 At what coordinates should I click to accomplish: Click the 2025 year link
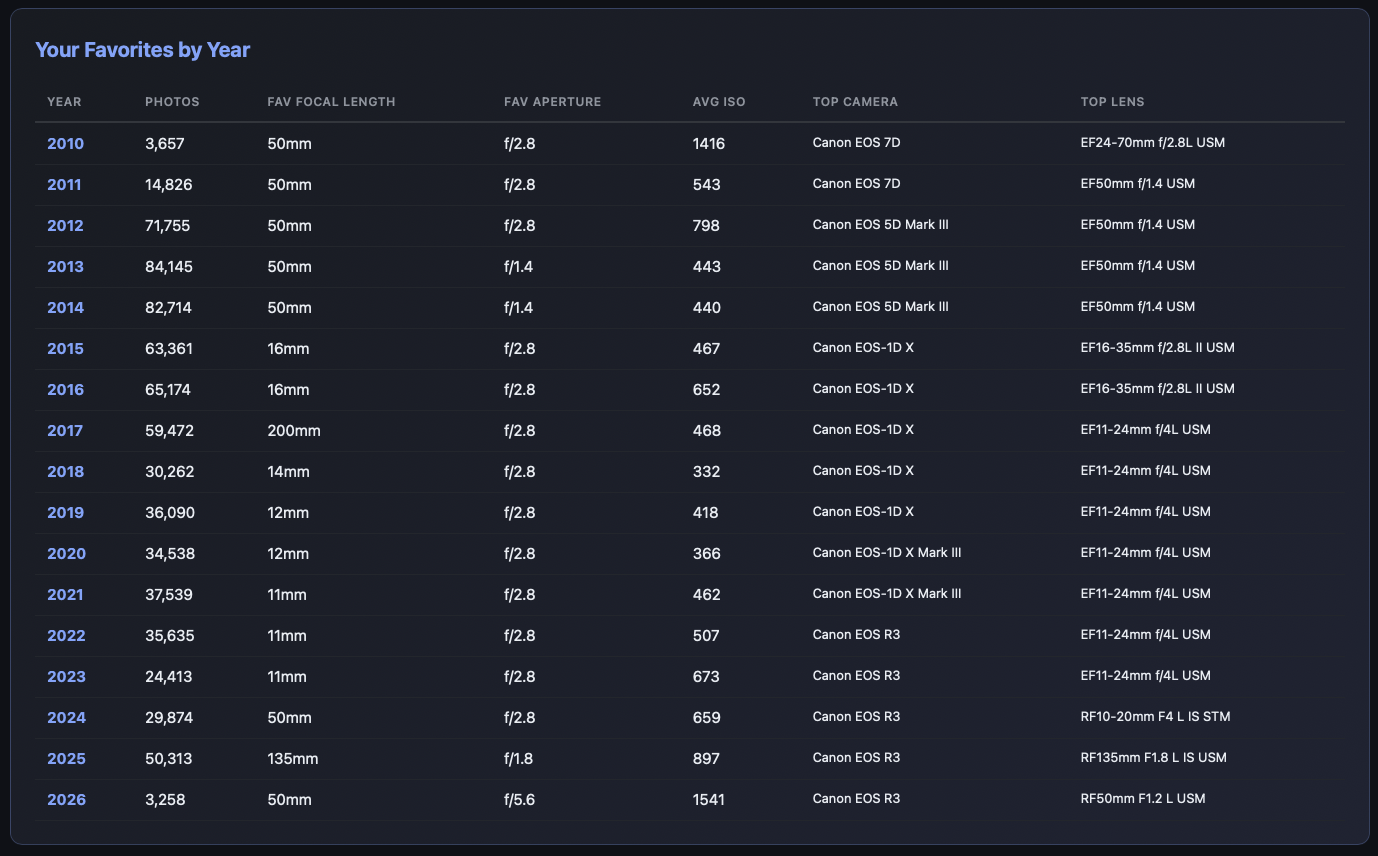click(x=65, y=759)
